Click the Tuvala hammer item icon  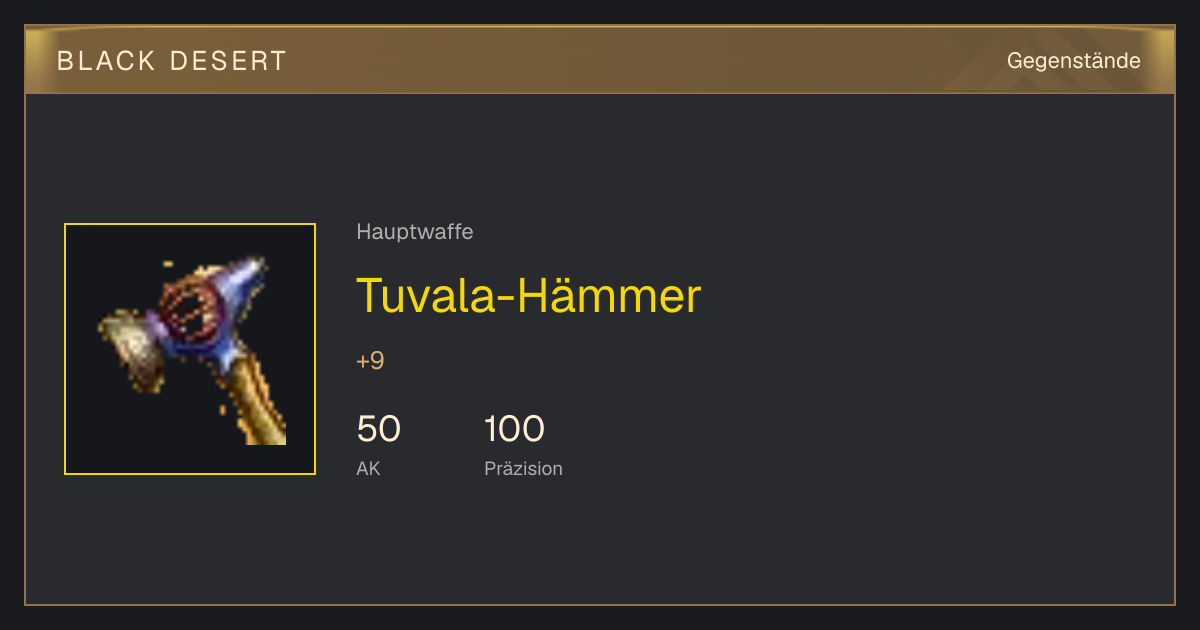(190, 349)
